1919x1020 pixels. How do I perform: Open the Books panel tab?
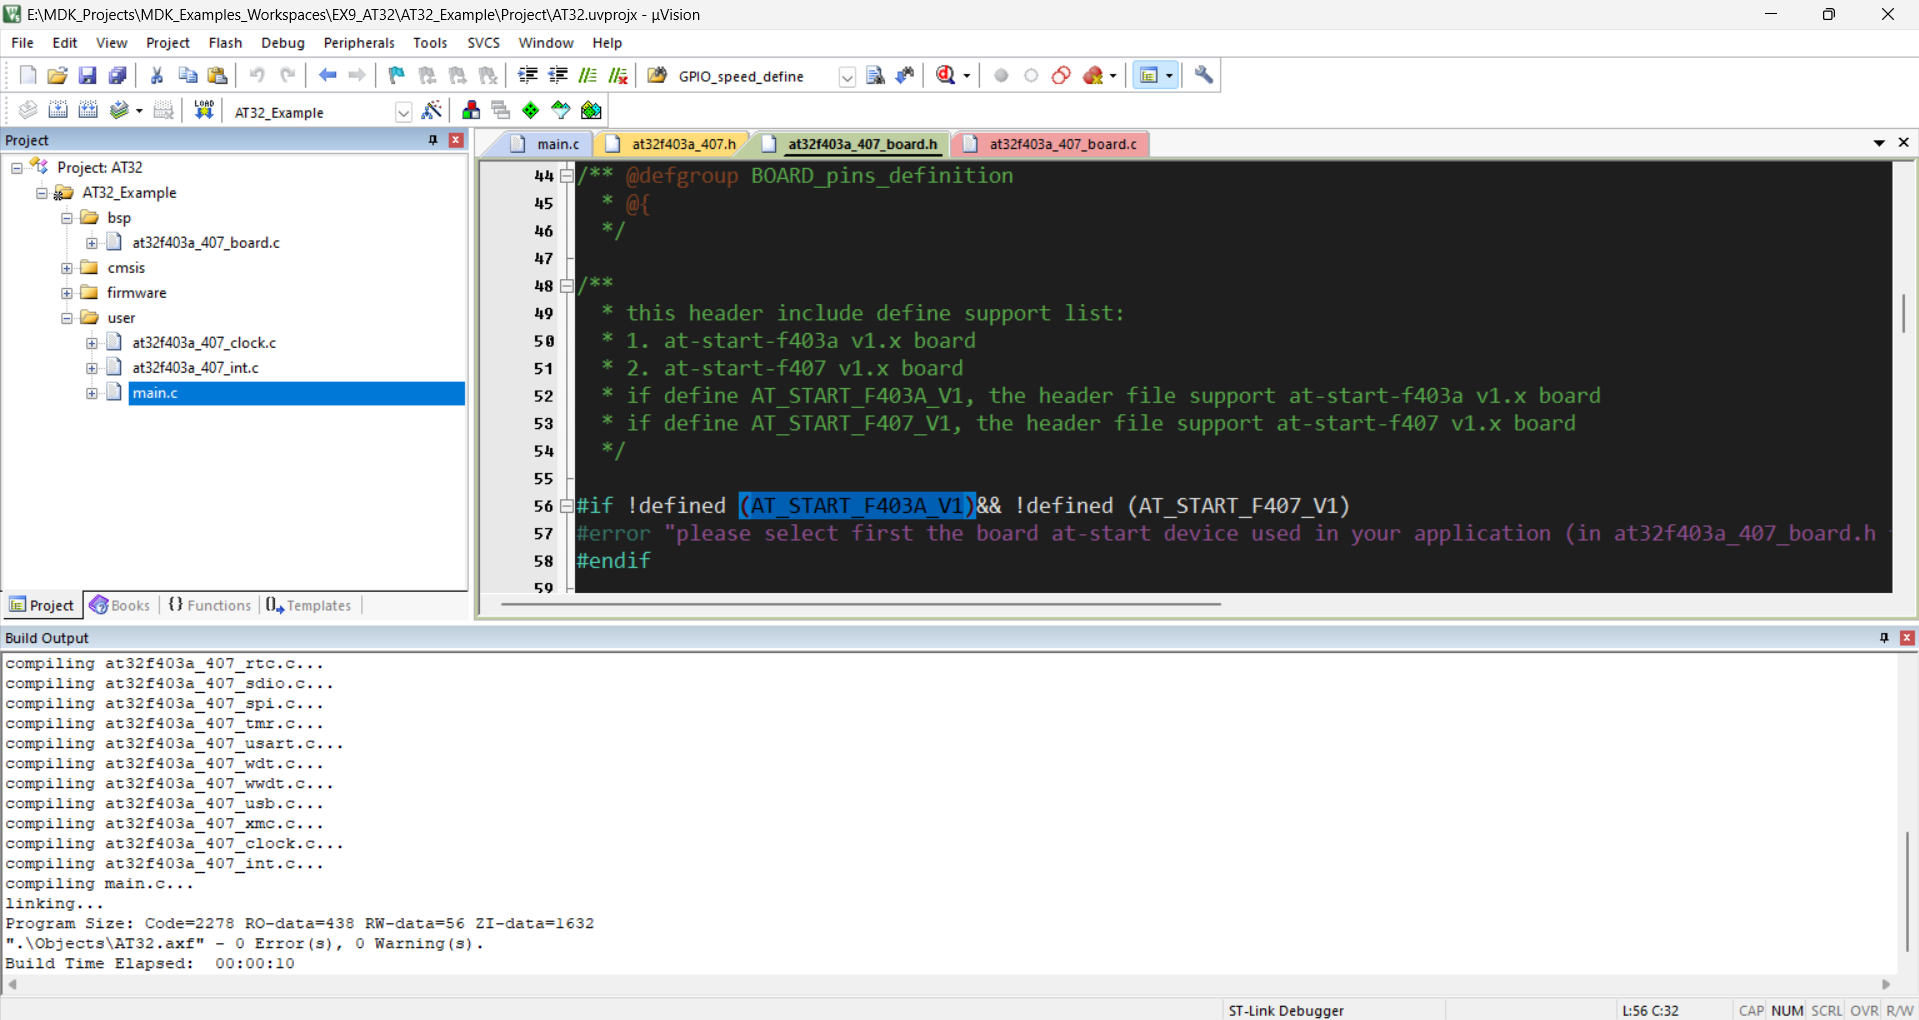[120, 605]
